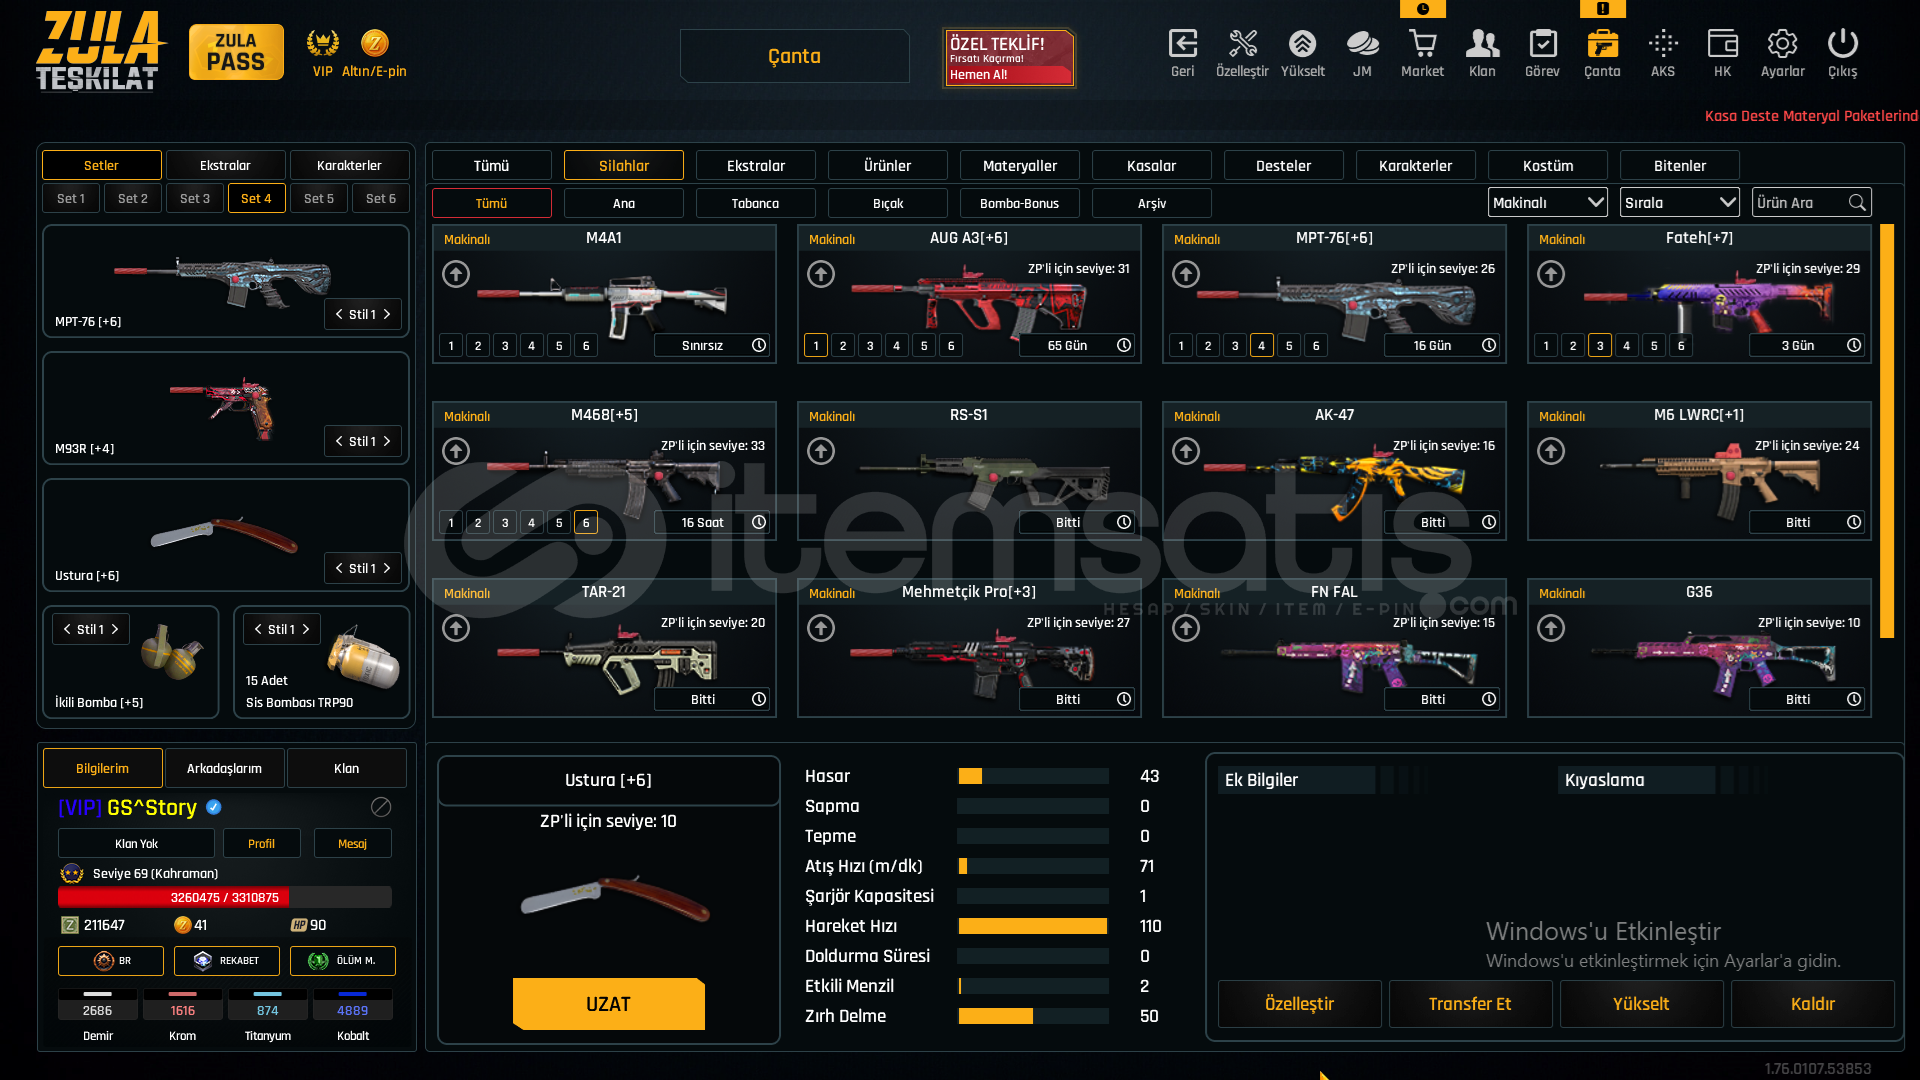Click the Transfer Et button
This screenshot has height=1080, width=1920.
tap(1470, 1004)
